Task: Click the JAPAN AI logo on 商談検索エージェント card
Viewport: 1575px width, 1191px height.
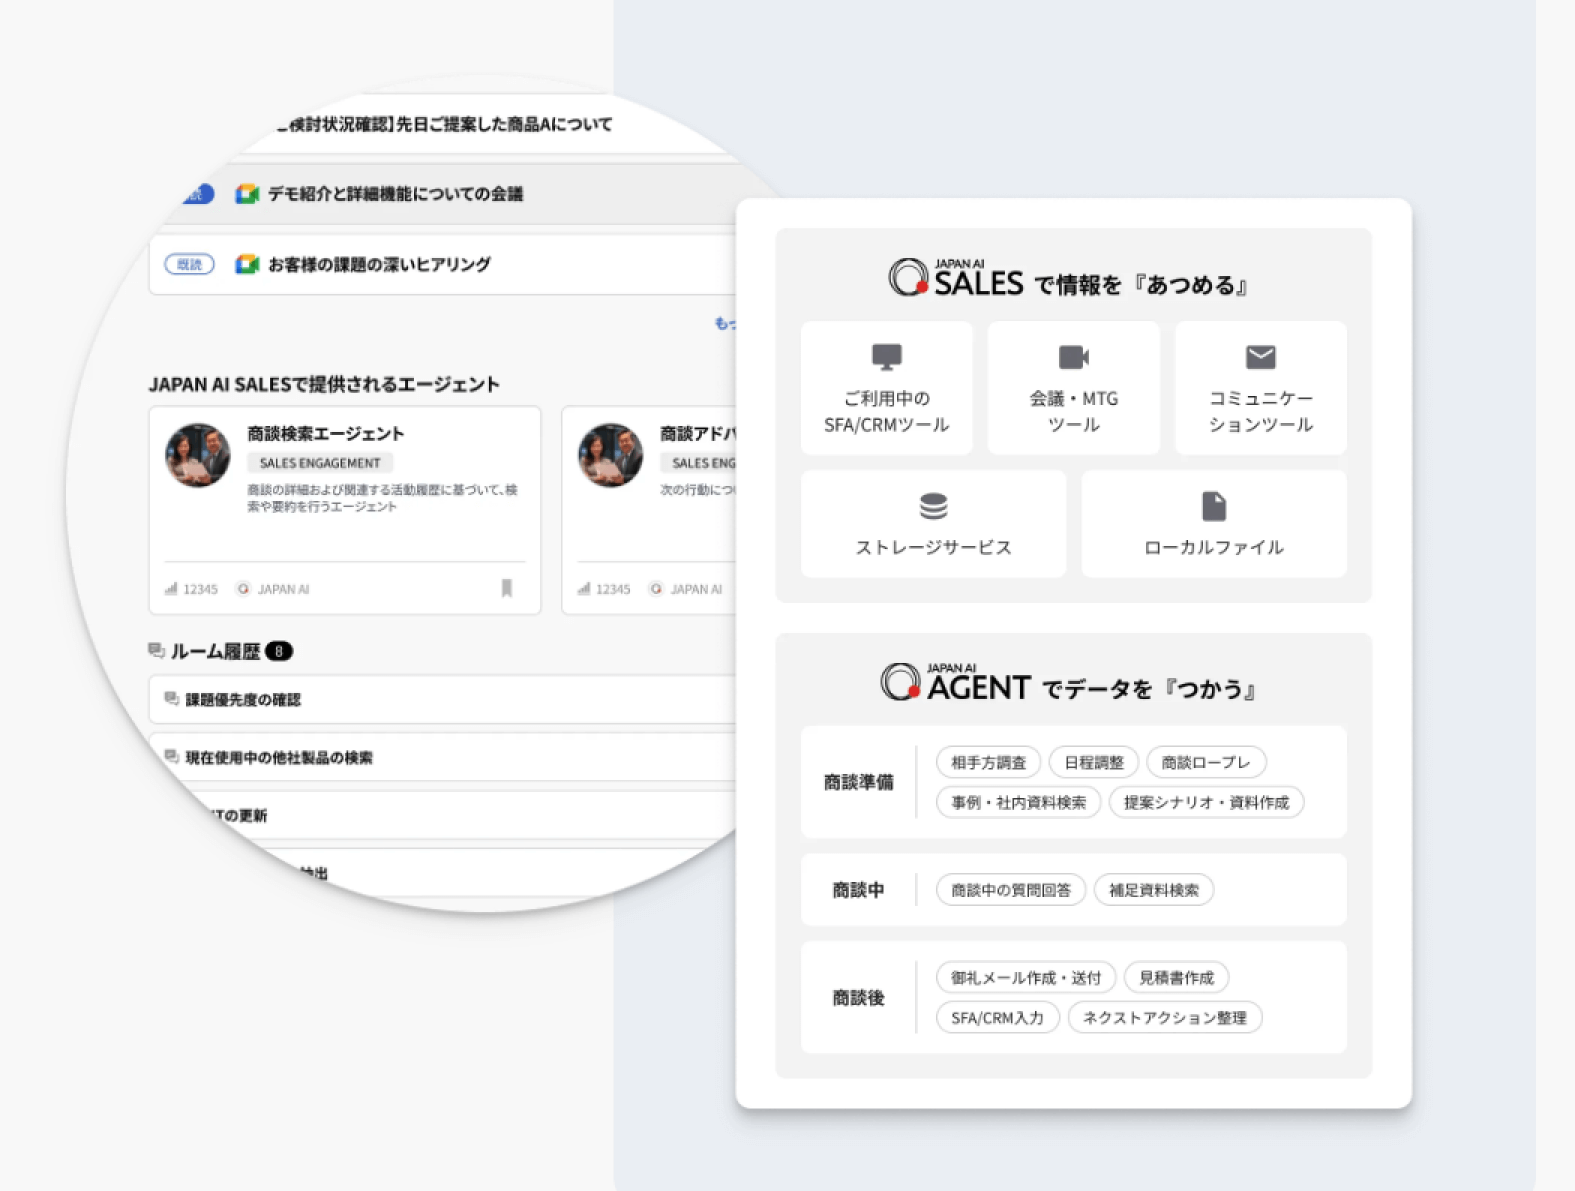Action: coord(243,589)
